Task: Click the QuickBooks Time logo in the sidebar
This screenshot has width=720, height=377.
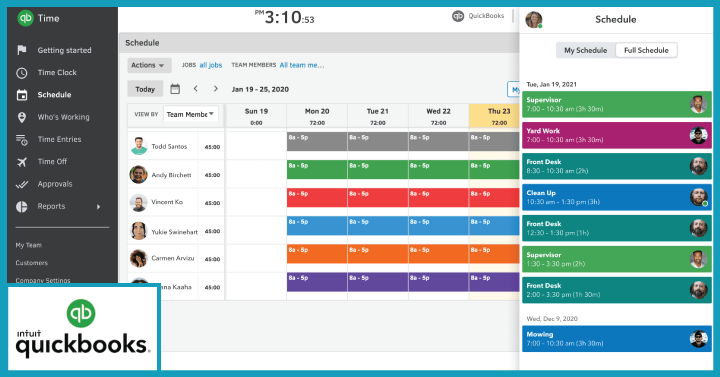Action: [25, 18]
